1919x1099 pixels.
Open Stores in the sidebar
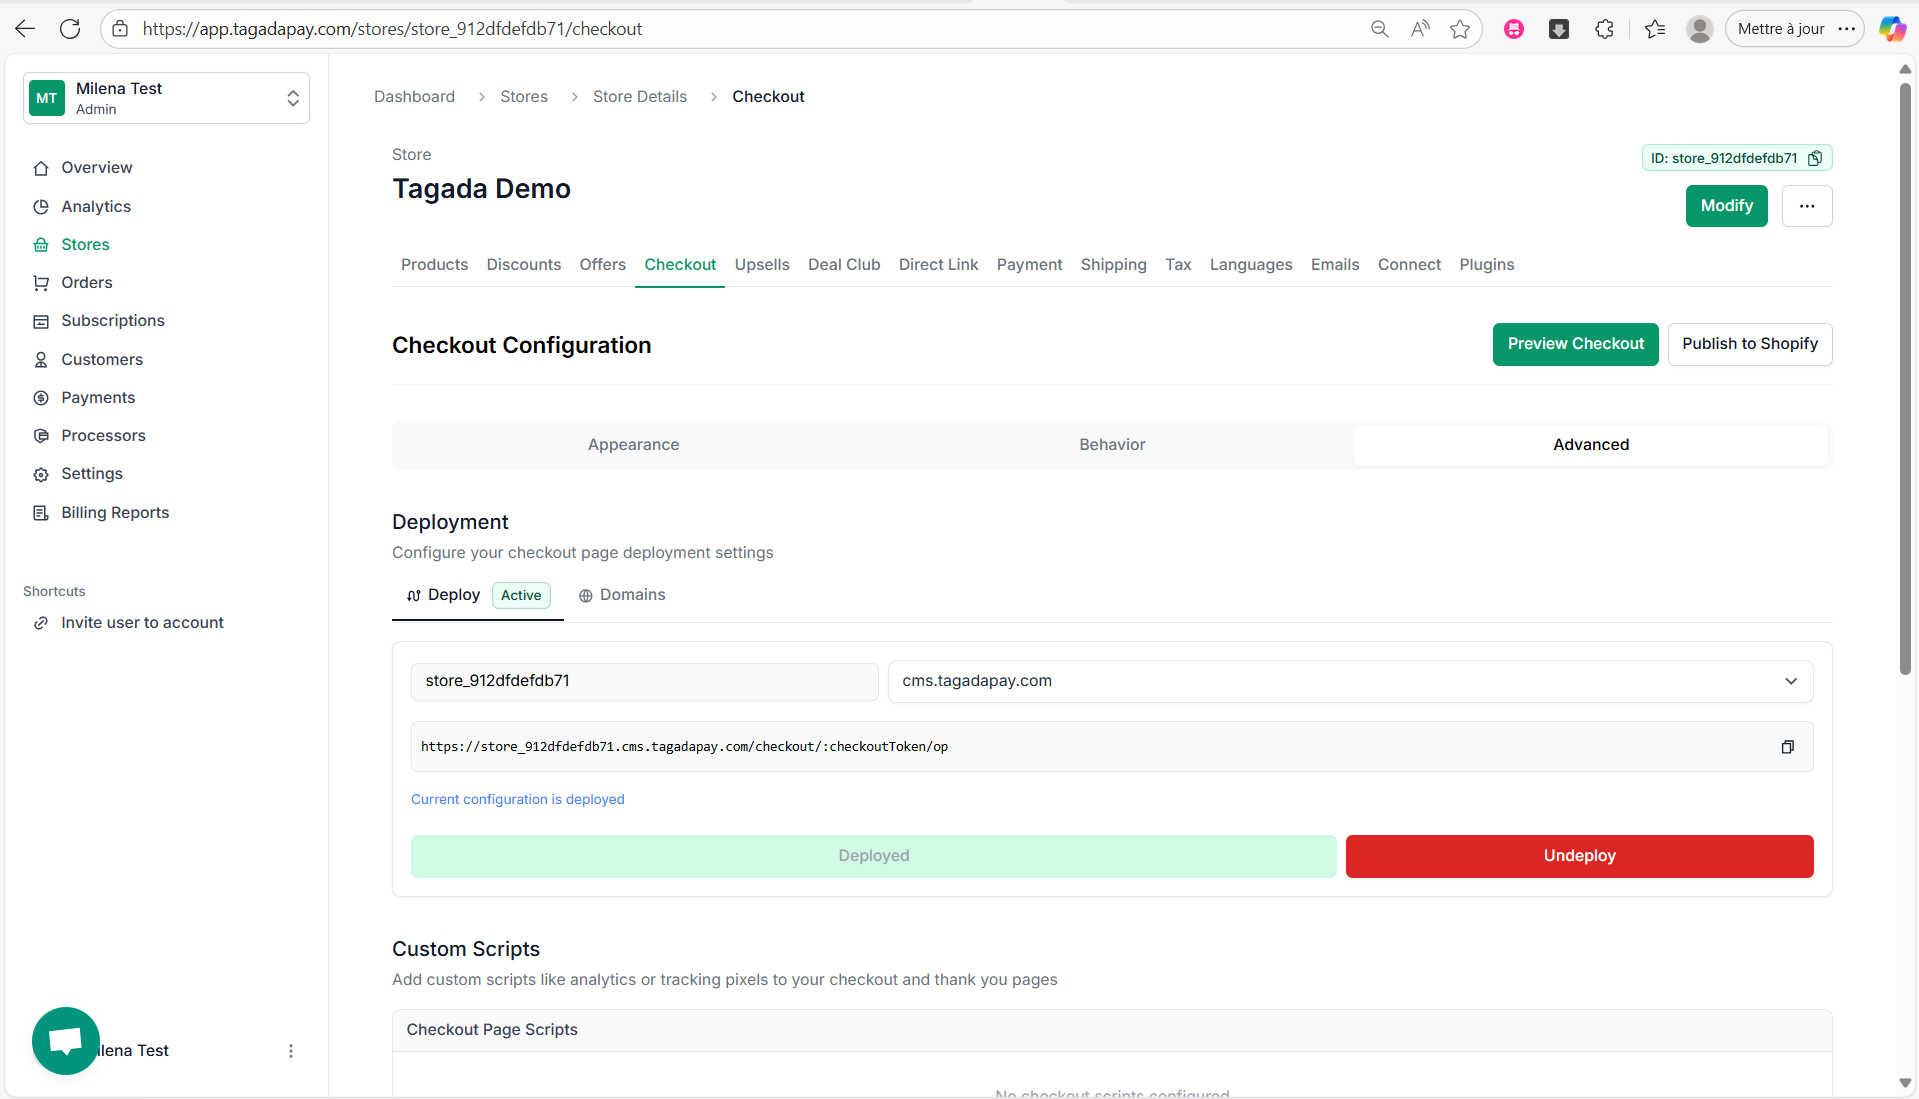85,245
